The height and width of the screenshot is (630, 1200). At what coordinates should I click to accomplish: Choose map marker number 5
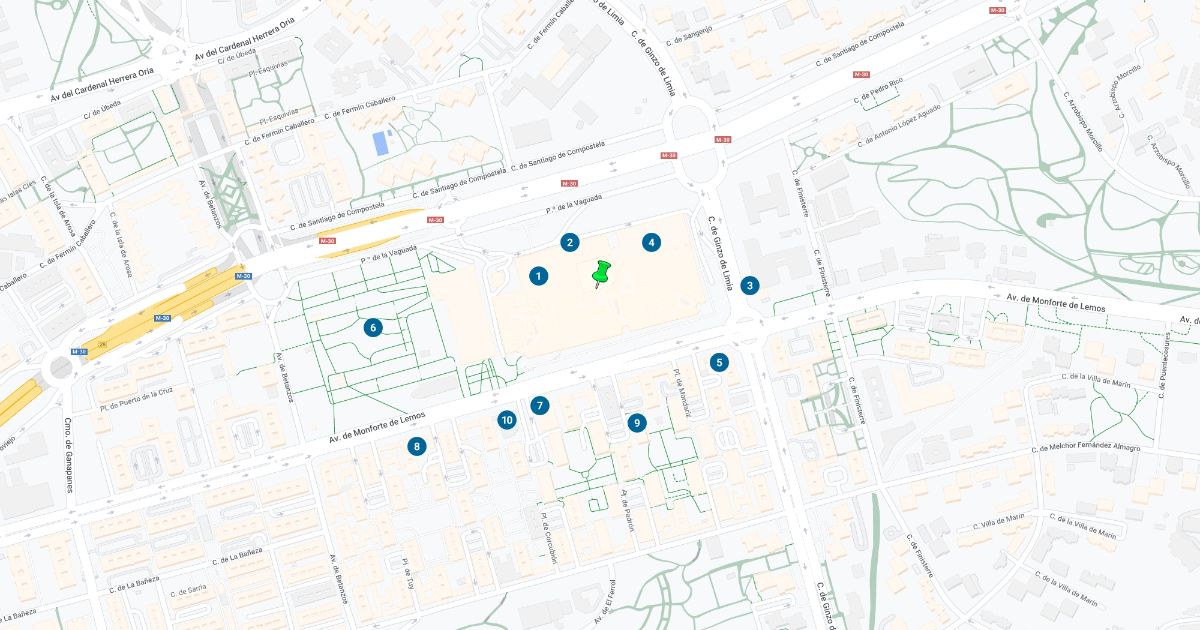click(x=718, y=362)
